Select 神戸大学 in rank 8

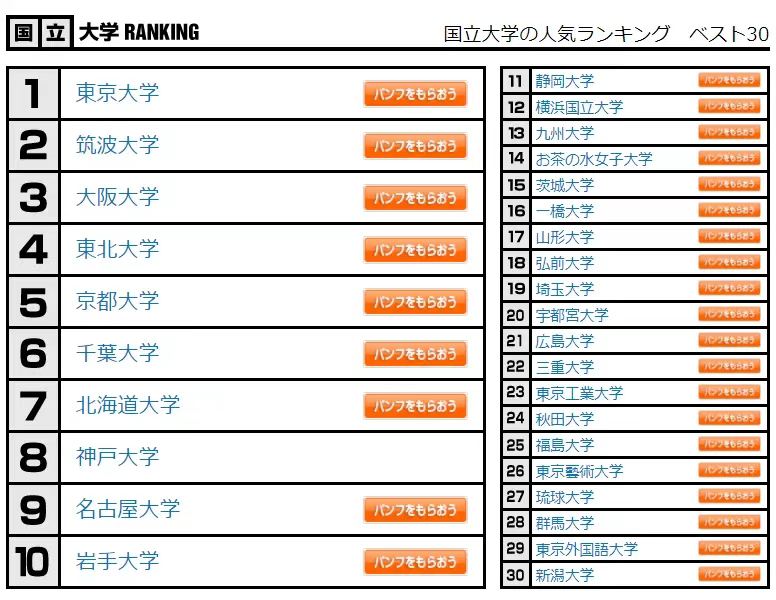117,457
